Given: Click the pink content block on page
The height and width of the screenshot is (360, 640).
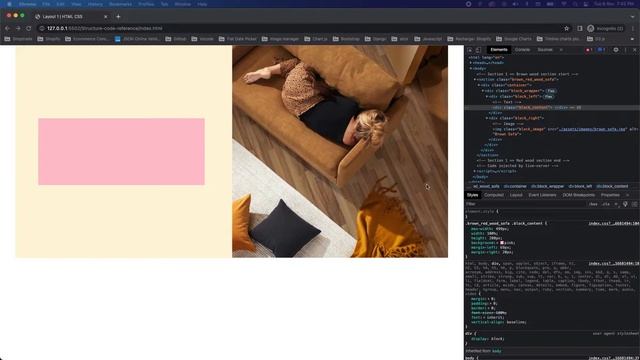Looking at the screenshot, I should tap(121, 152).
